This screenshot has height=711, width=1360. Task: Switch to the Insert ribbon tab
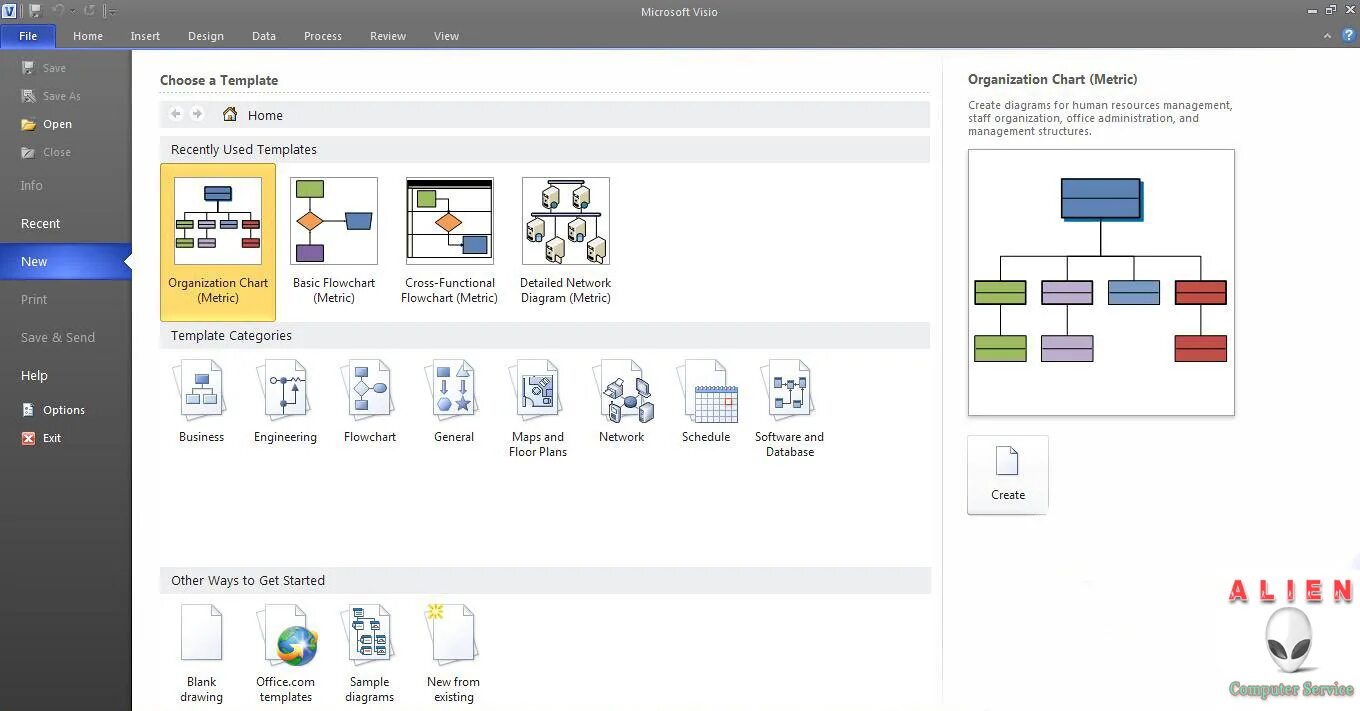tap(145, 36)
